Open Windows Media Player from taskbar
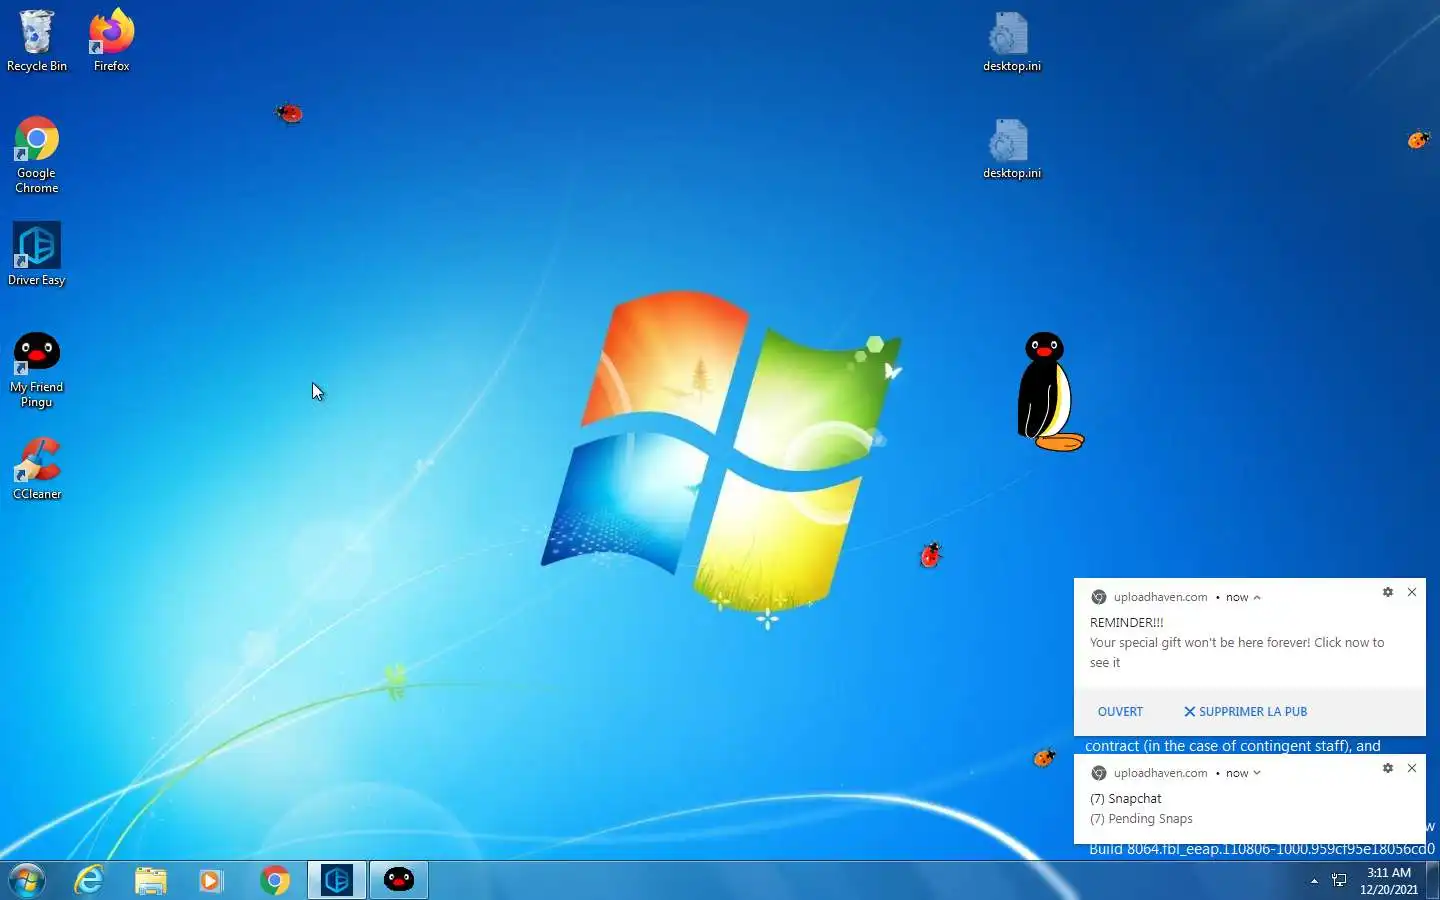This screenshot has height=900, width=1440. tap(210, 880)
